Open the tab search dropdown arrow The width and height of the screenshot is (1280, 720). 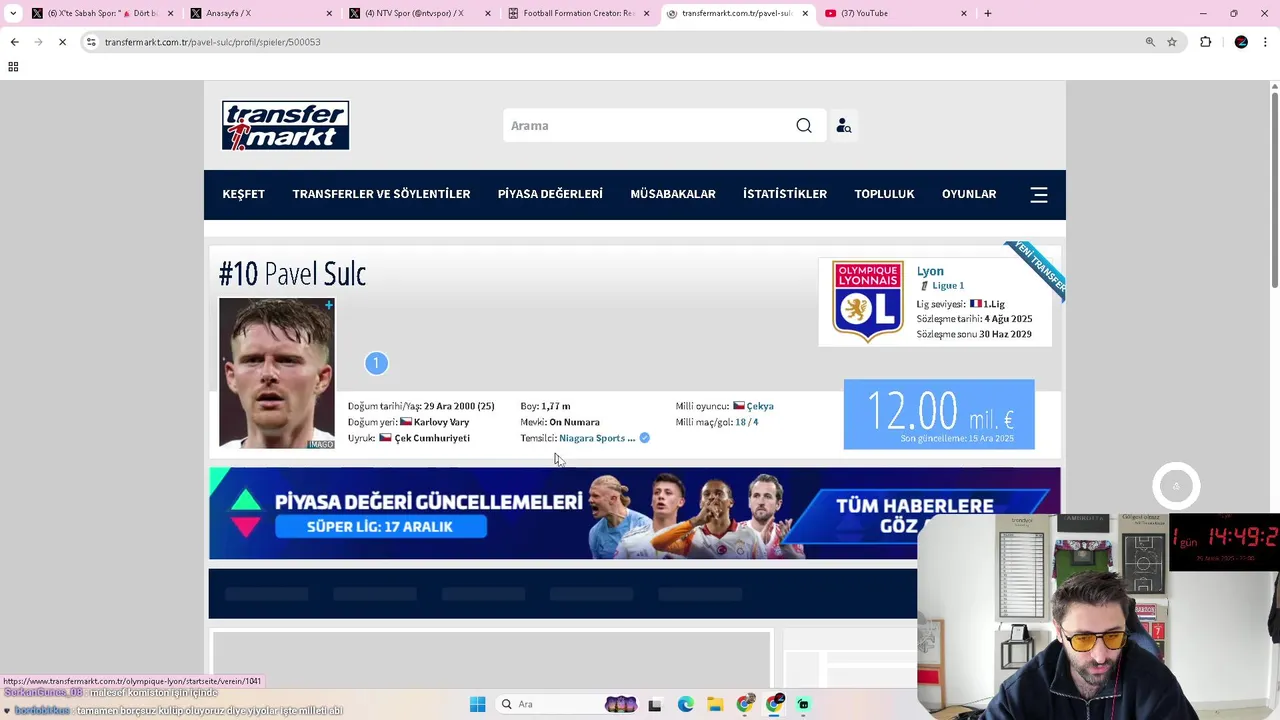(x=13, y=13)
